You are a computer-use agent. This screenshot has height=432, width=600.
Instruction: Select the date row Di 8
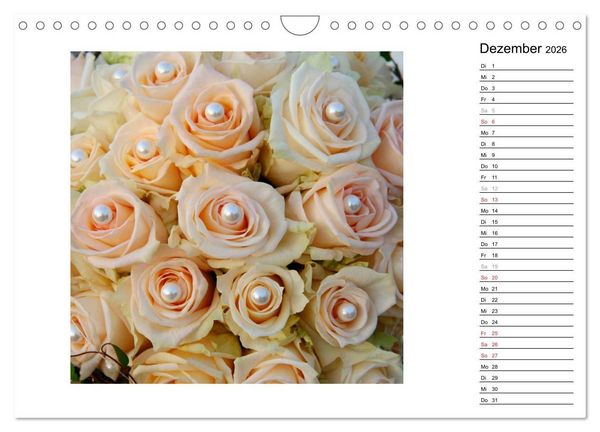click(x=527, y=144)
